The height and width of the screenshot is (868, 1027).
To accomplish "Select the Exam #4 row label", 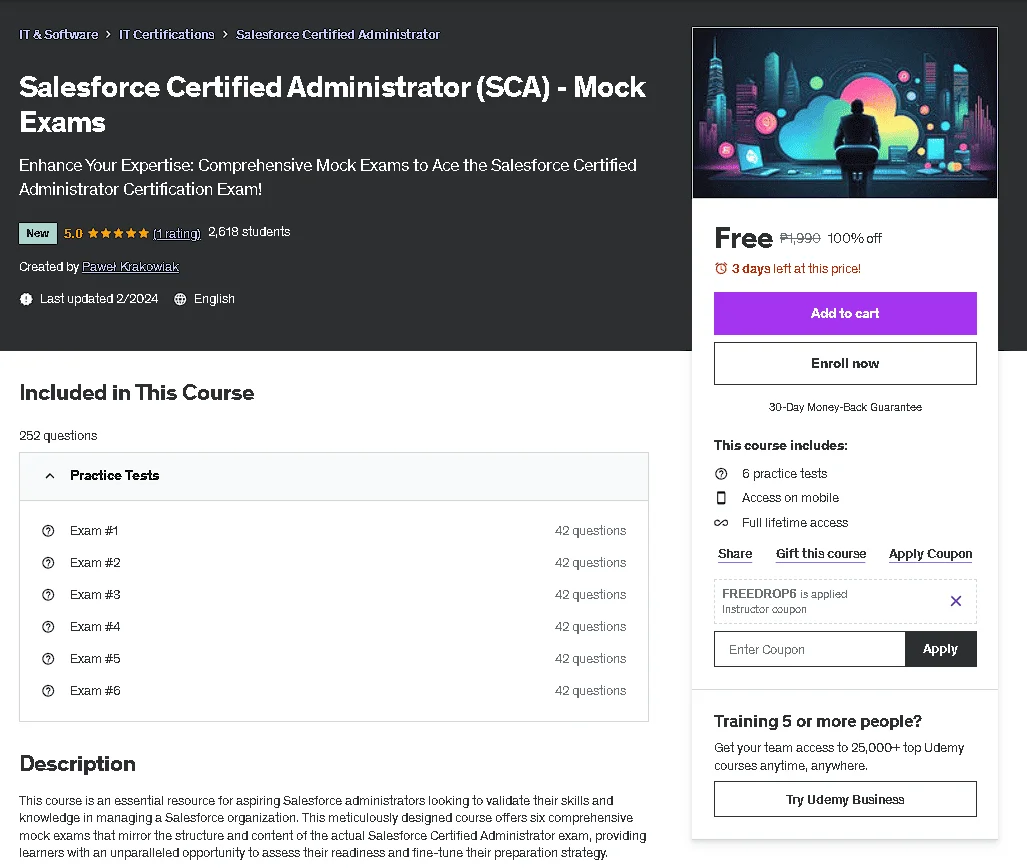I will point(95,627).
